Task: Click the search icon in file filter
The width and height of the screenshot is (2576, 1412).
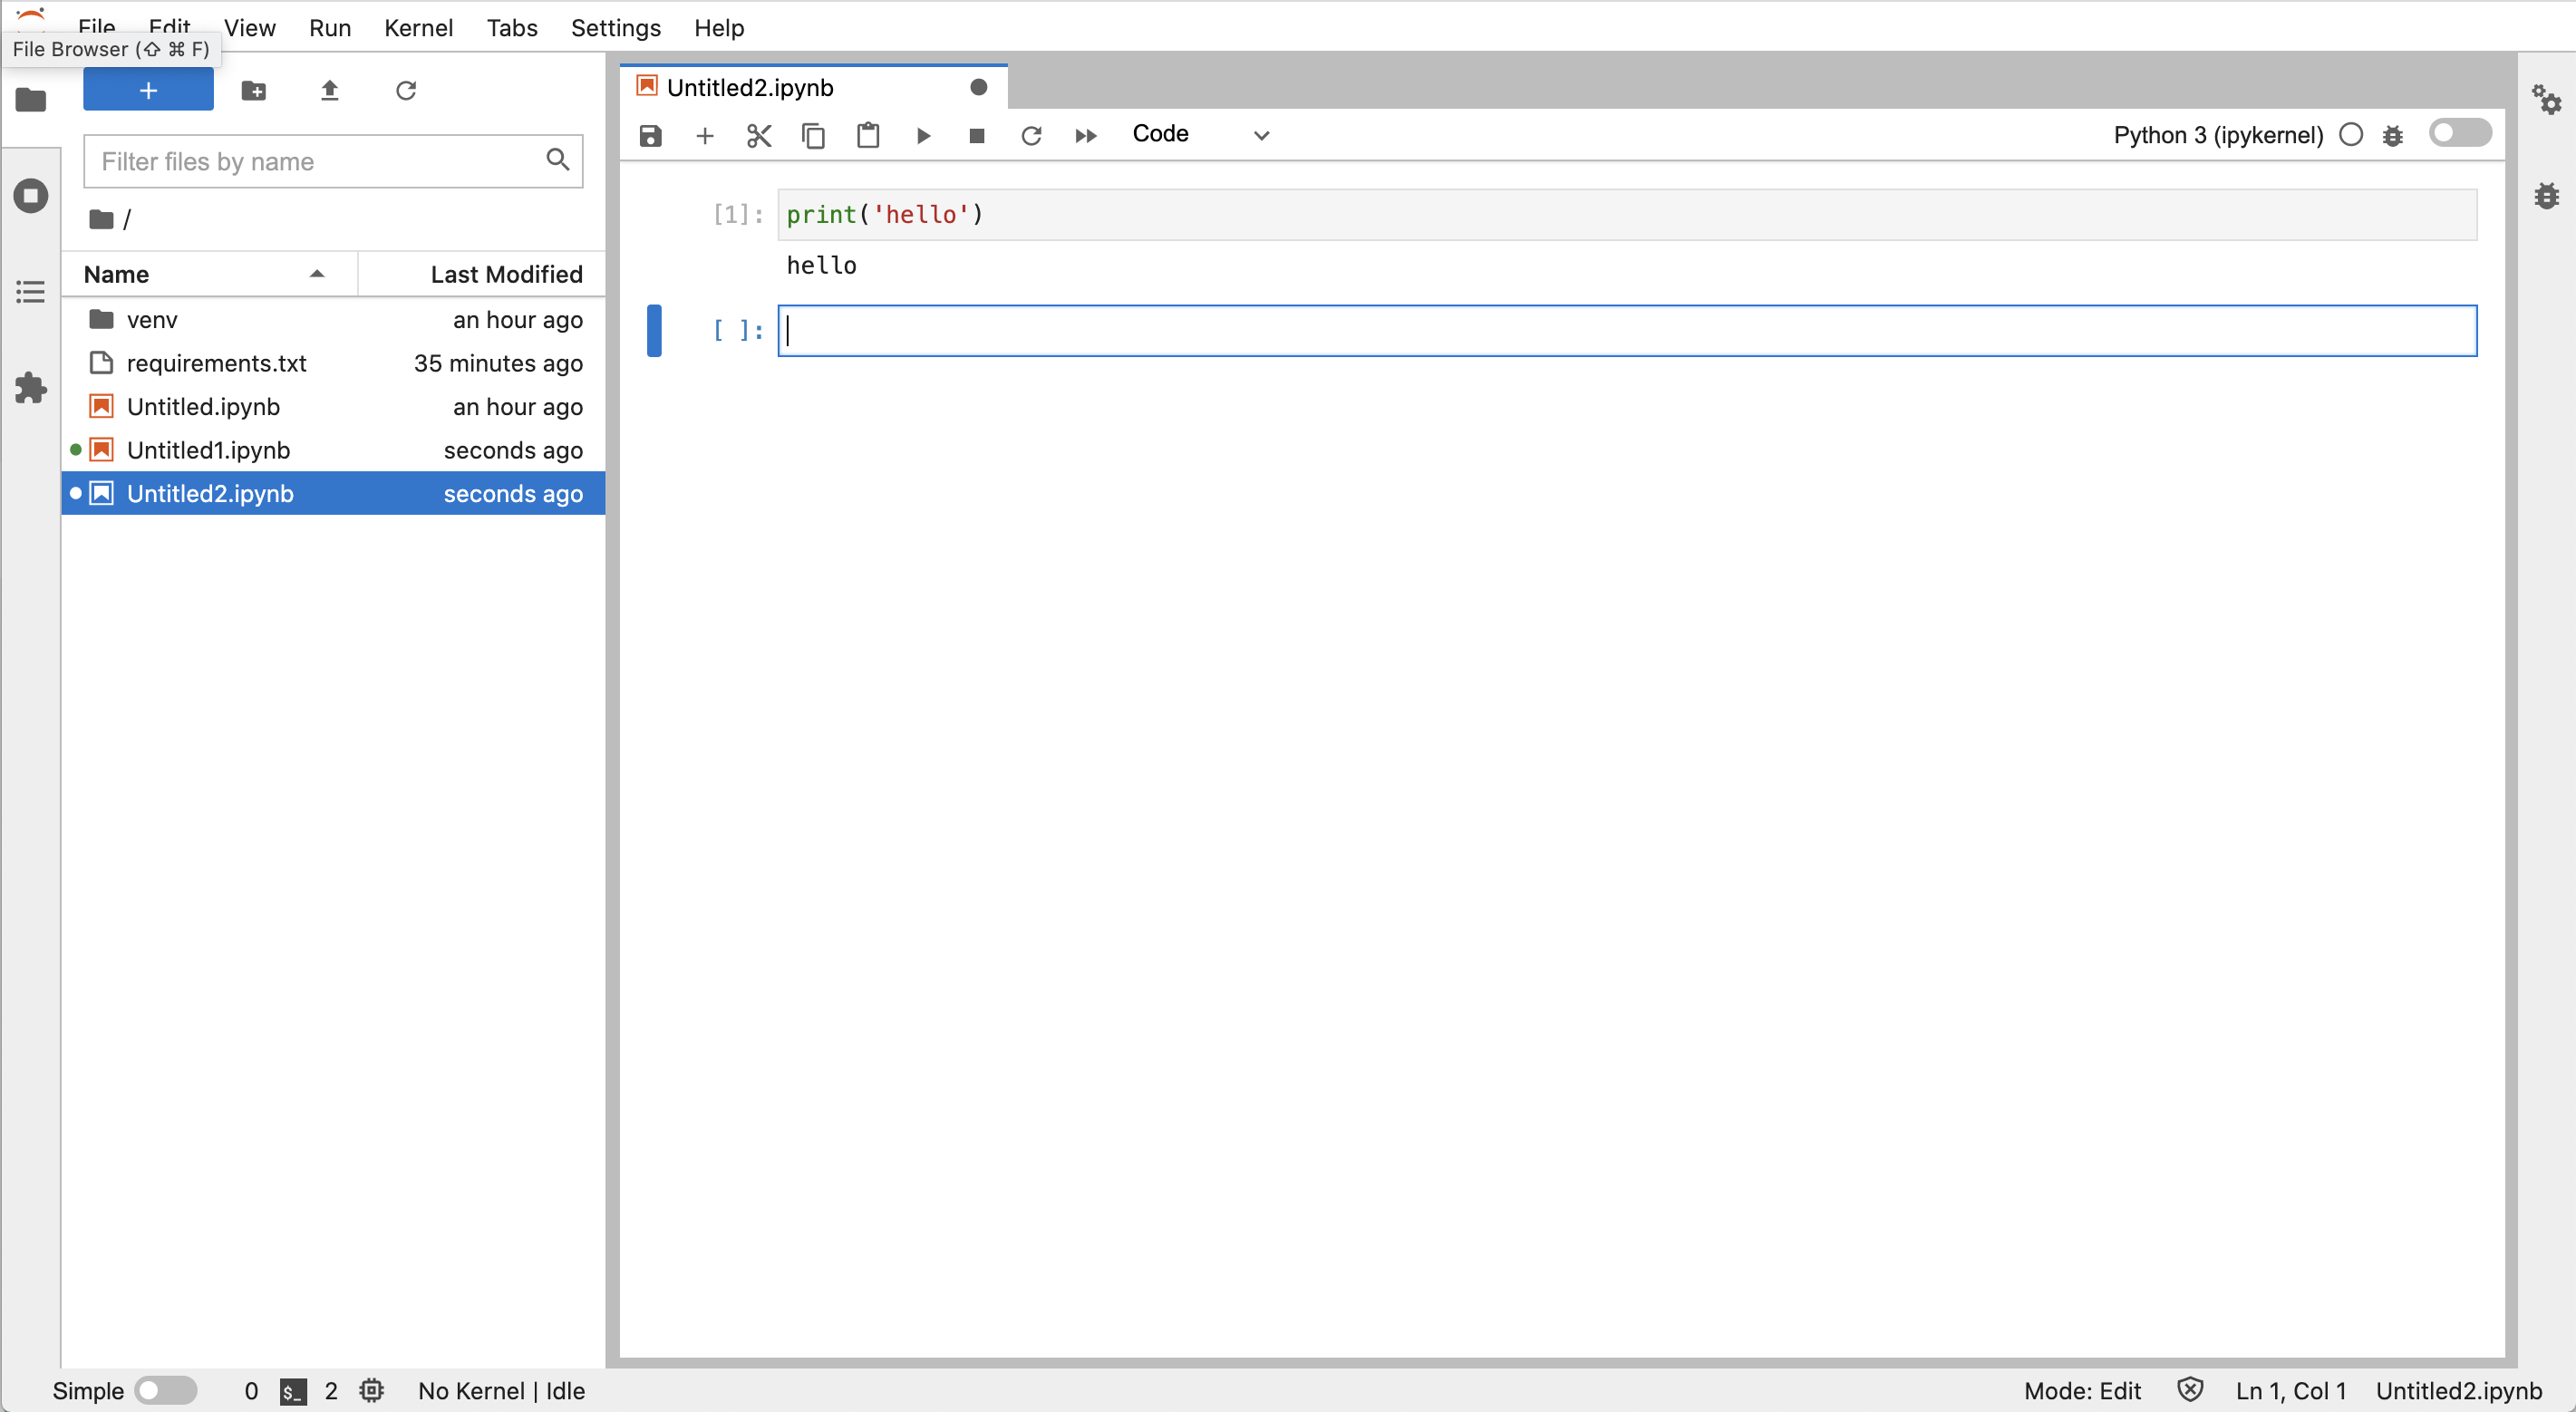Action: [x=558, y=160]
